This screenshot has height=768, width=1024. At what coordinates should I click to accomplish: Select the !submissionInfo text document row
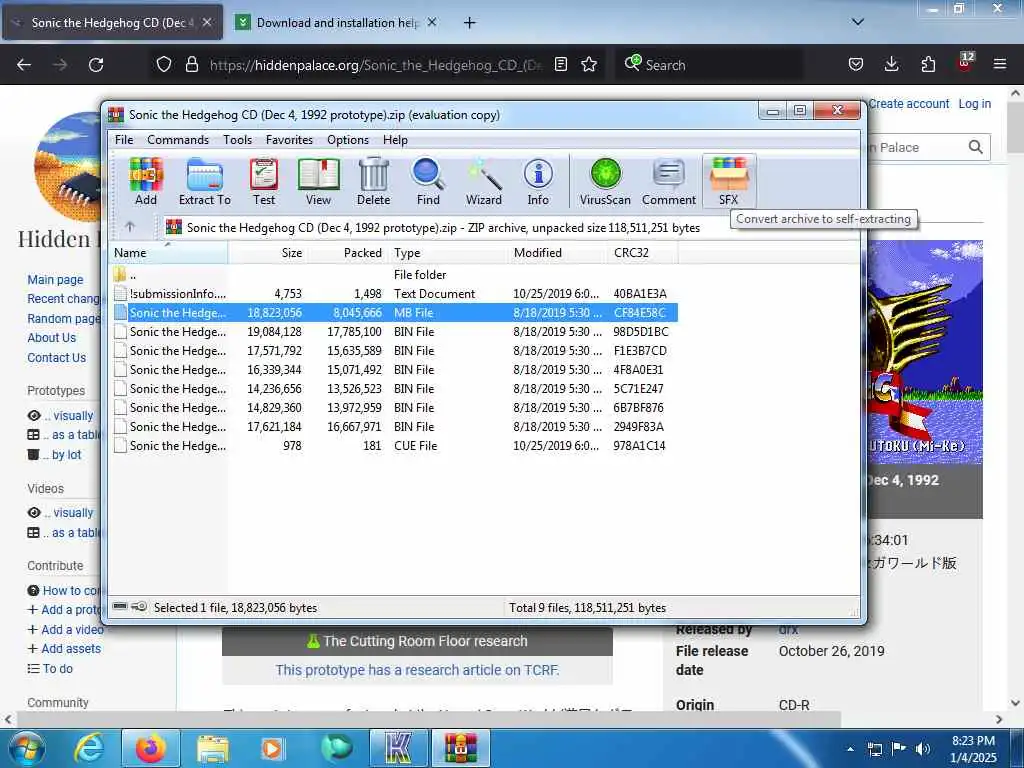click(x=394, y=294)
